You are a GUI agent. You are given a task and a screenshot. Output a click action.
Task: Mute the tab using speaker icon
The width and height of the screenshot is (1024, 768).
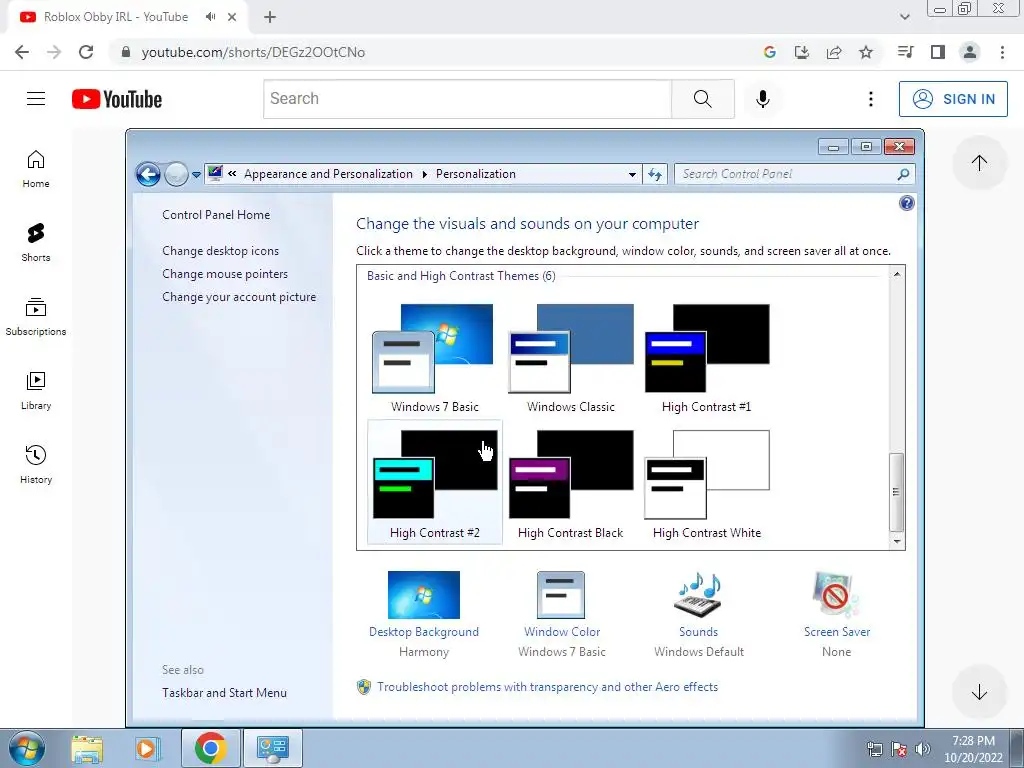(210, 17)
